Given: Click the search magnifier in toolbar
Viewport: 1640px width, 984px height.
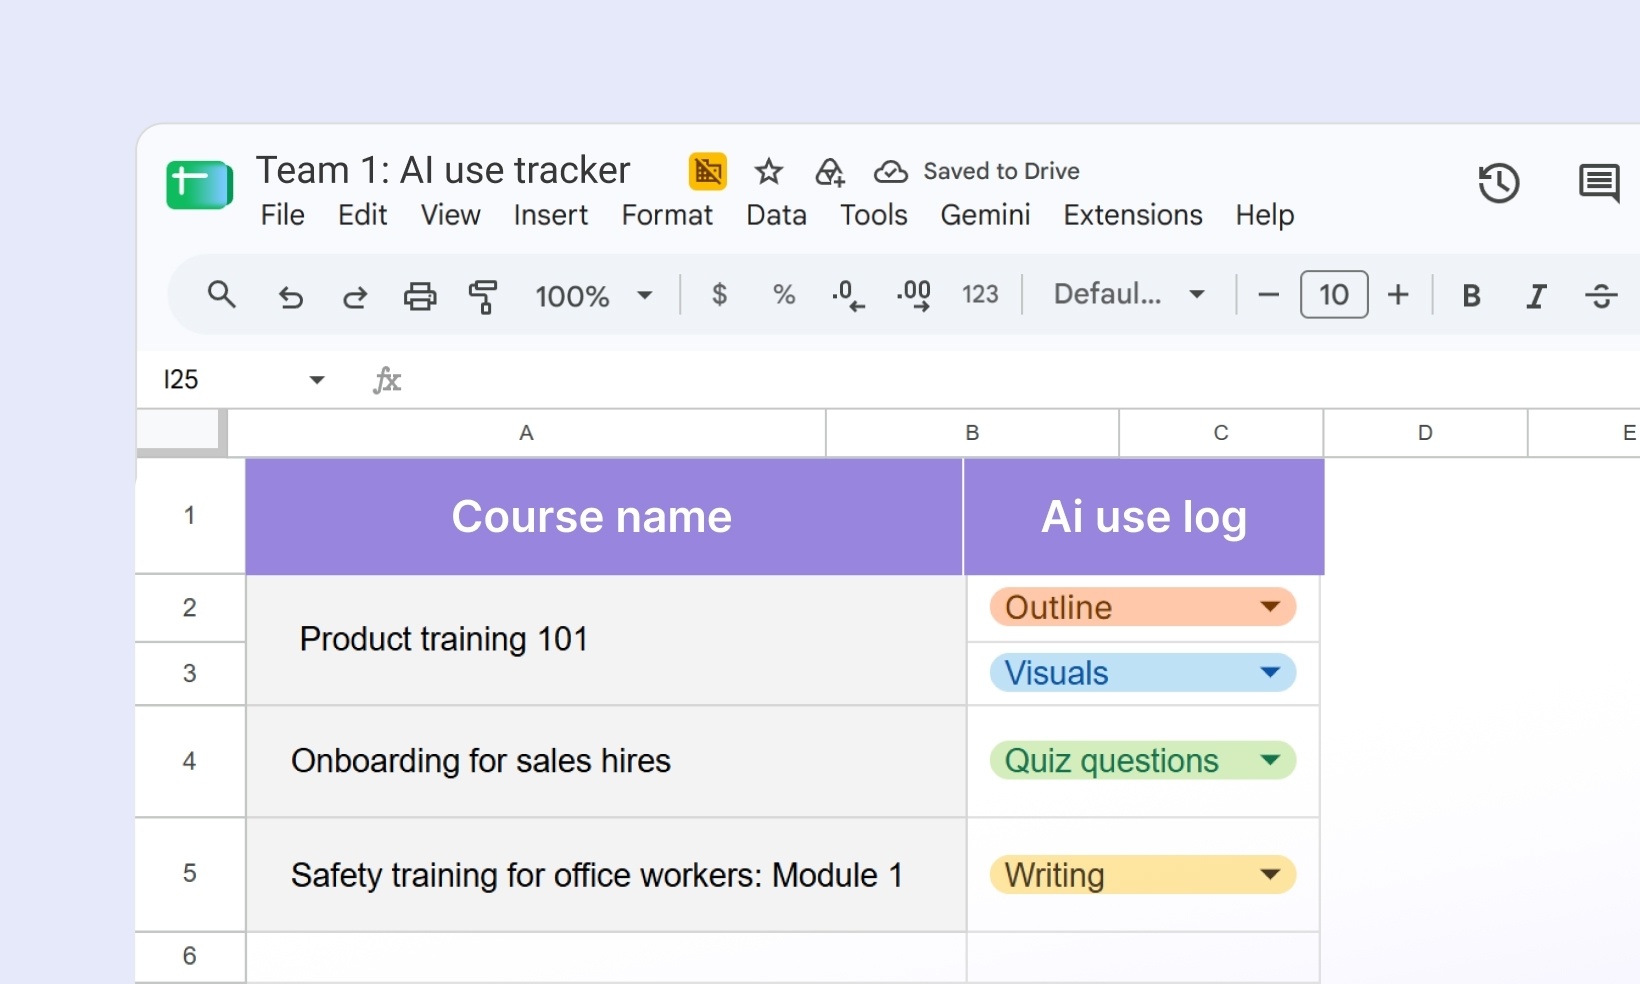Looking at the screenshot, I should click(x=221, y=295).
